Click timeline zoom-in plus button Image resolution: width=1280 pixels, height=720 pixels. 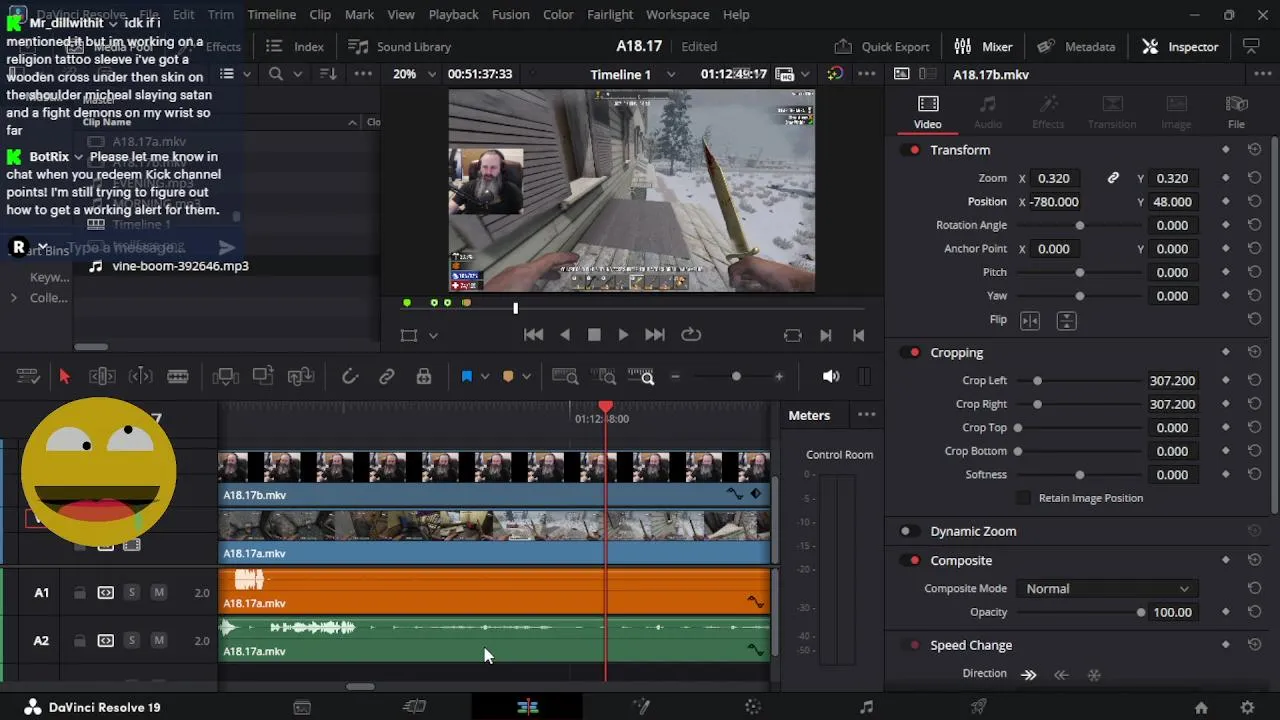pyautogui.click(x=779, y=377)
